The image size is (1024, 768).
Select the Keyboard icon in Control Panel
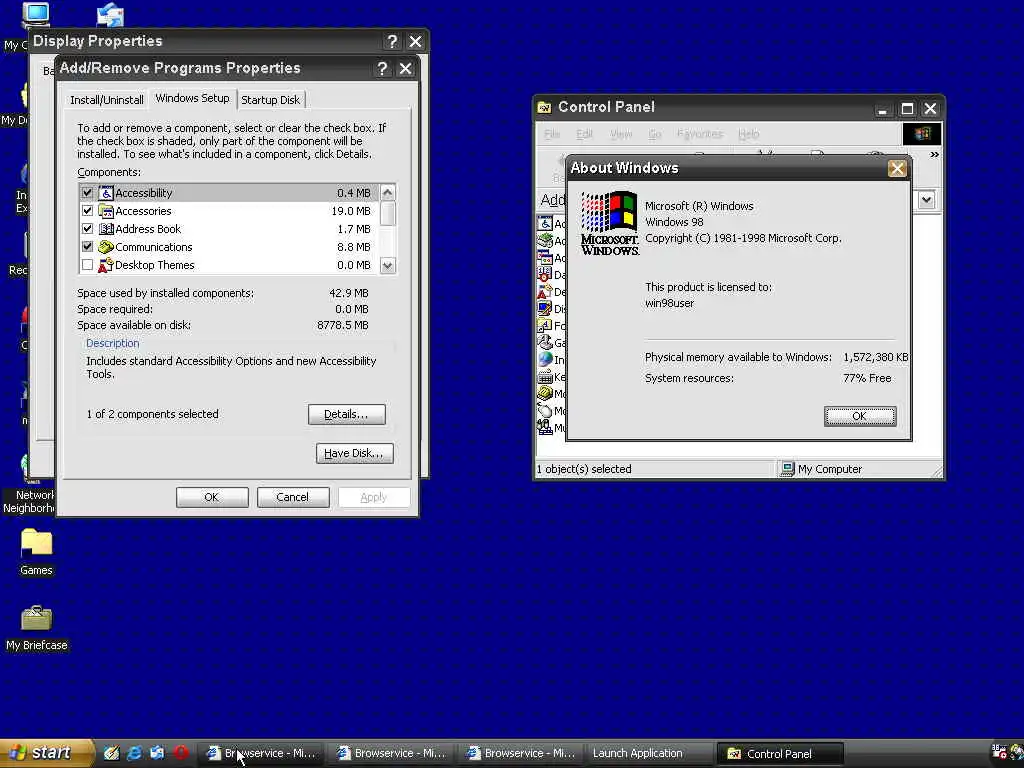tap(545, 377)
